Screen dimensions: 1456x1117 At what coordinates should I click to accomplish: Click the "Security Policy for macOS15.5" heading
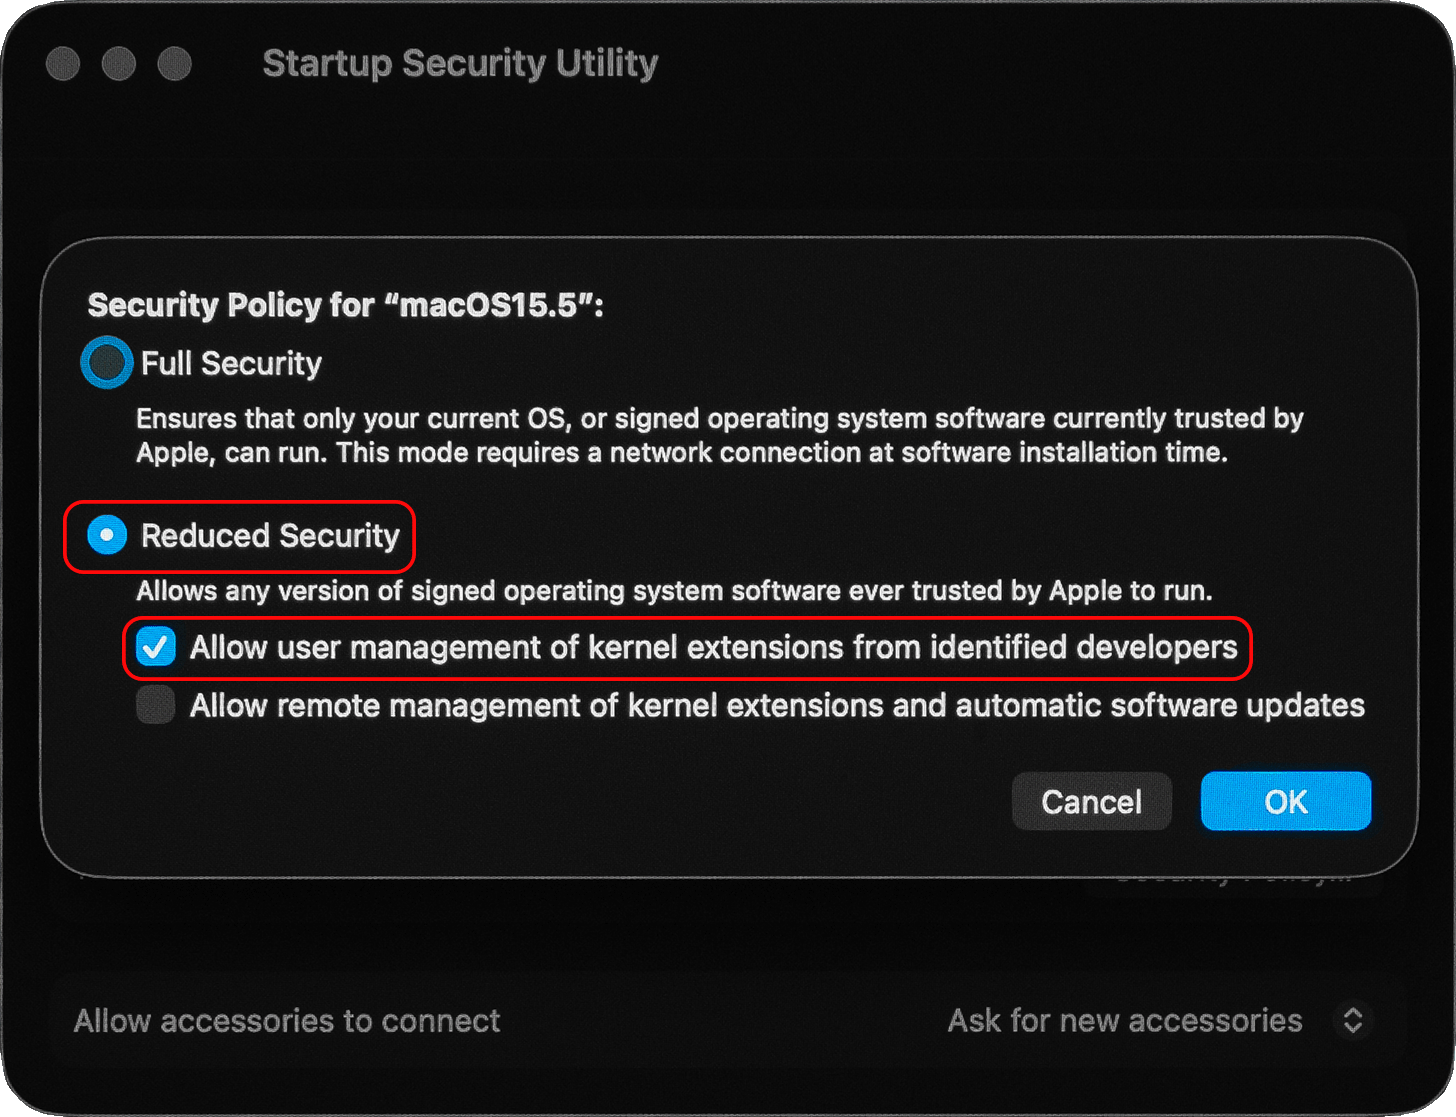[x=345, y=304]
